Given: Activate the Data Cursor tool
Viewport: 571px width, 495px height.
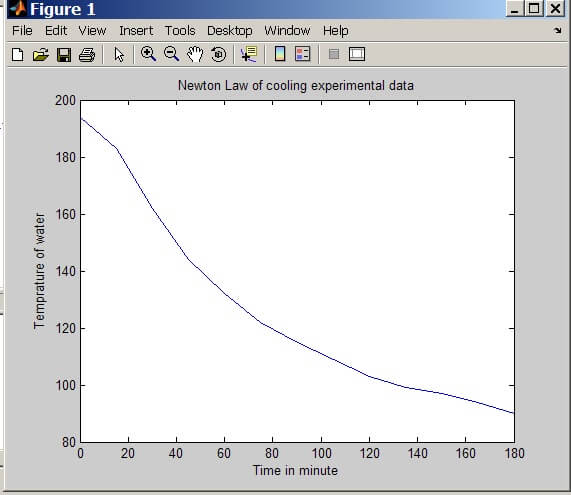Looking at the screenshot, I should tap(249, 54).
